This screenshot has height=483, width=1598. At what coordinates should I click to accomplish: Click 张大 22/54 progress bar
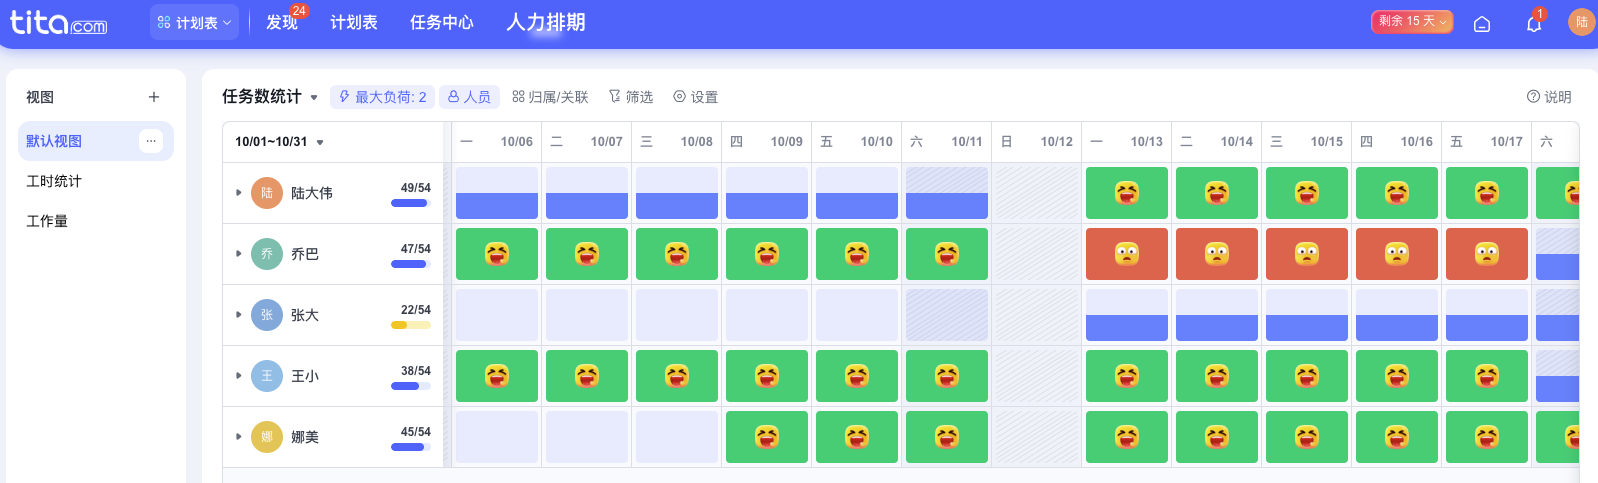tap(411, 325)
